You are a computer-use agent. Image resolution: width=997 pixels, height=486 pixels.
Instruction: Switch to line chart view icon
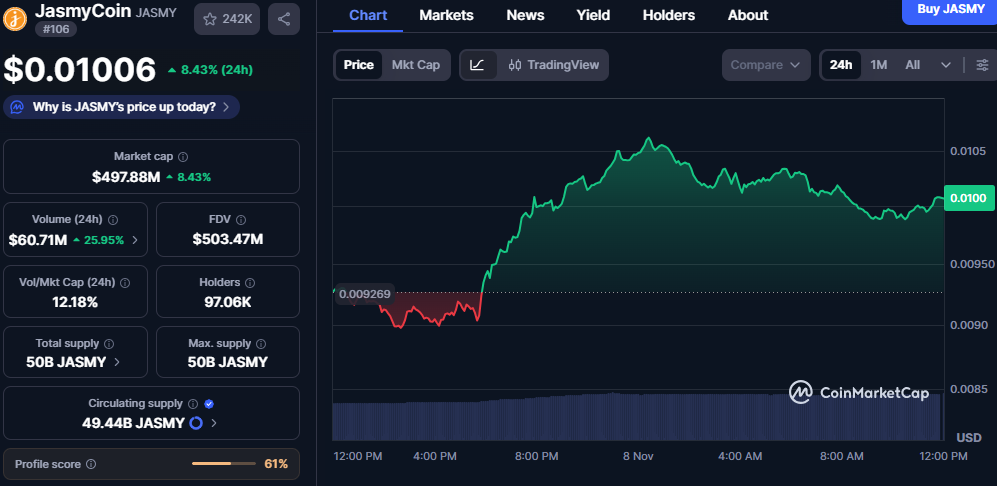tap(478, 65)
